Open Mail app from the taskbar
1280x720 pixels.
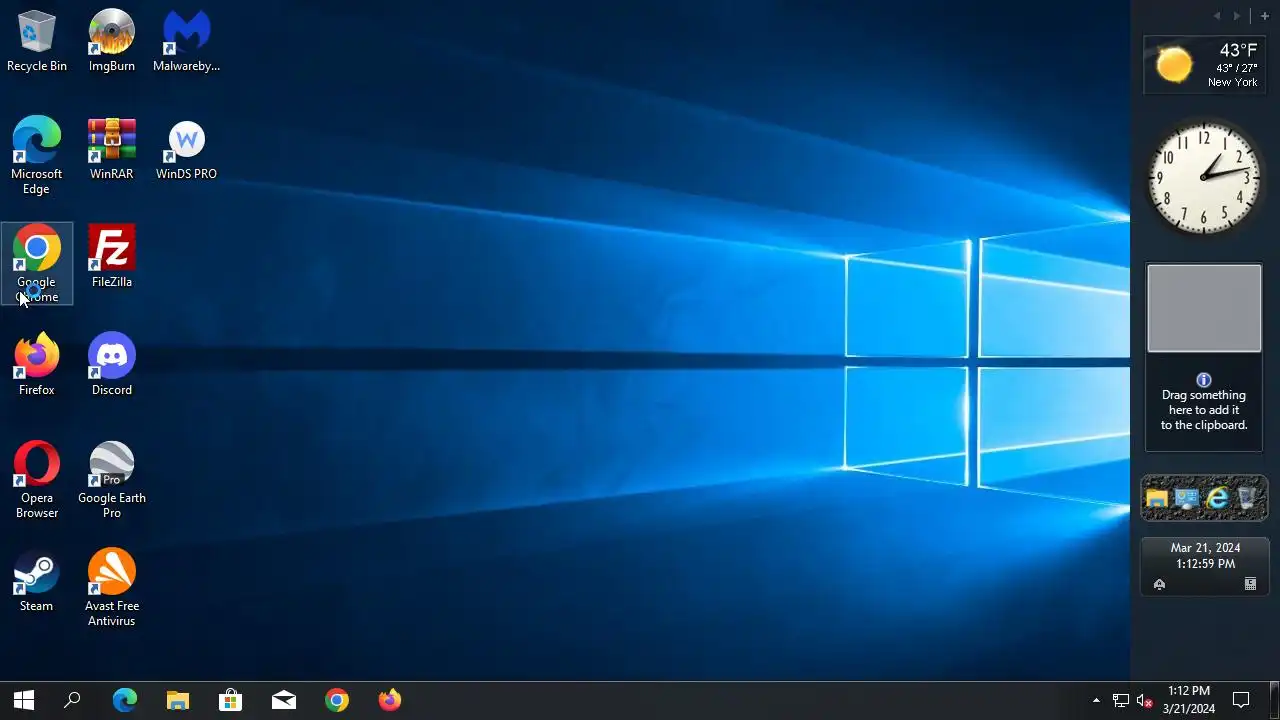pos(284,700)
